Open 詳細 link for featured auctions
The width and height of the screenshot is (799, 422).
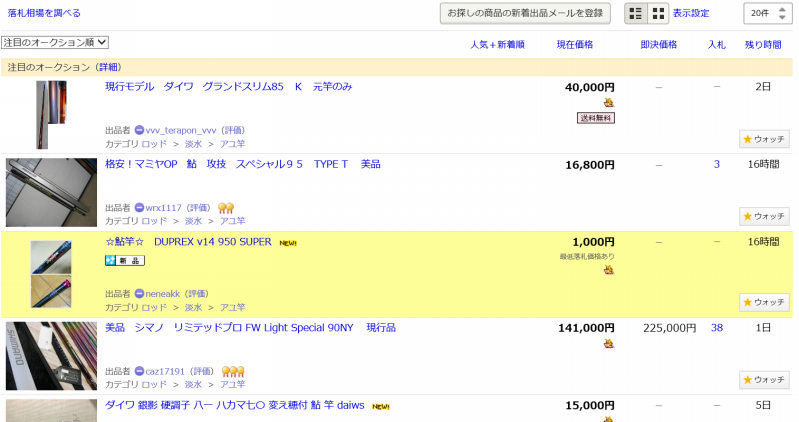pyautogui.click(x=109, y=67)
